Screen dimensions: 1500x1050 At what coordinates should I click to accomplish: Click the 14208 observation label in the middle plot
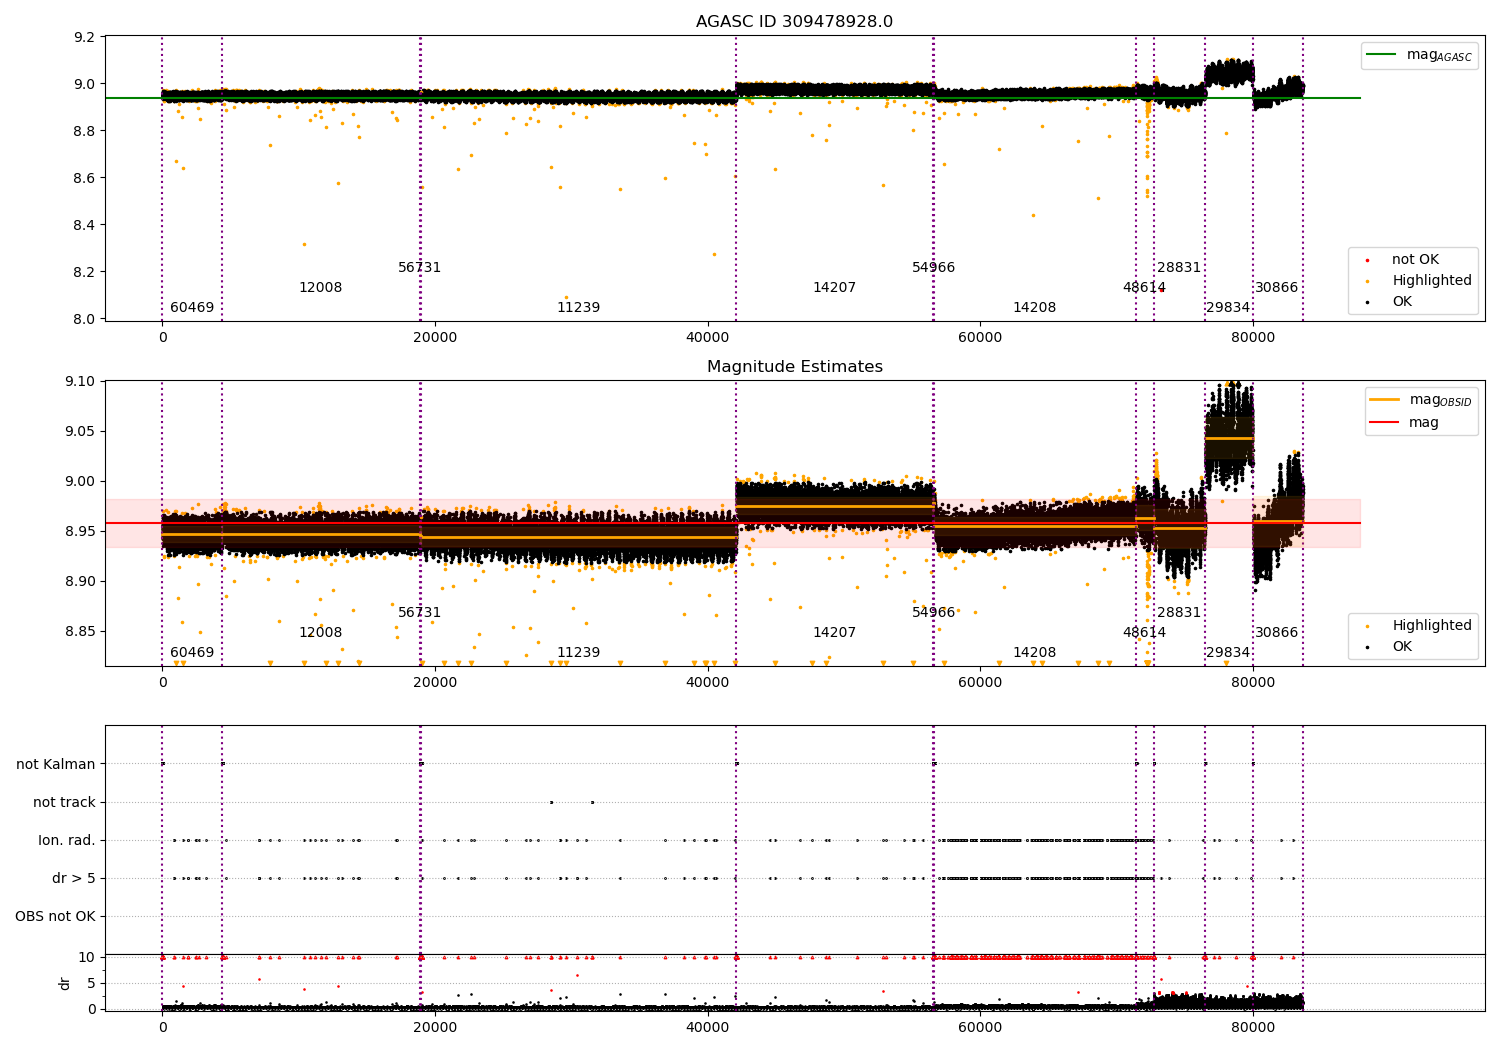tap(1034, 653)
